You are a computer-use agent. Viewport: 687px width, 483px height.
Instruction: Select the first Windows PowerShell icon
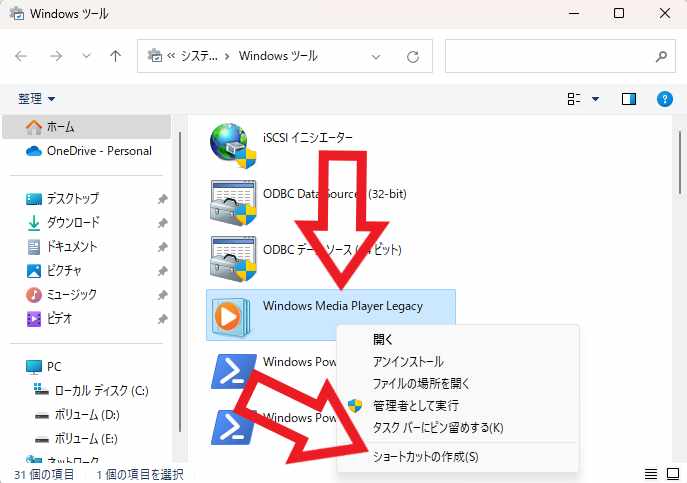click(x=234, y=372)
